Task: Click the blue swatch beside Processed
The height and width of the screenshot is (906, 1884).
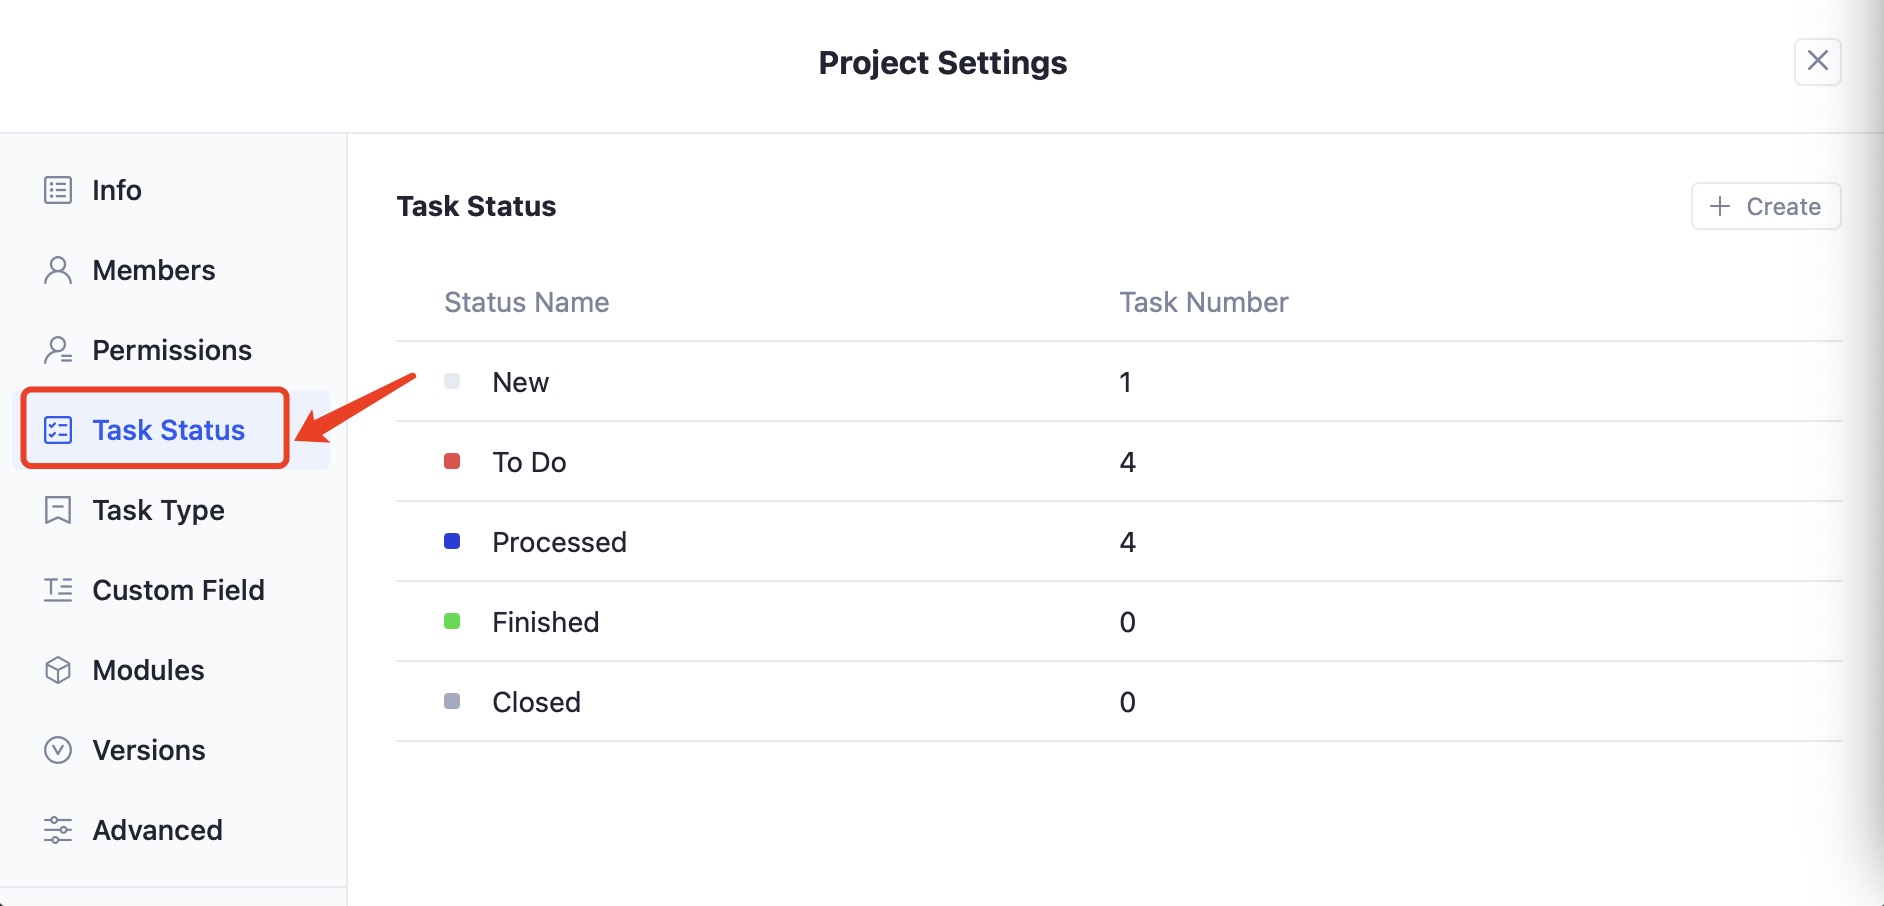Action: [x=452, y=541]
